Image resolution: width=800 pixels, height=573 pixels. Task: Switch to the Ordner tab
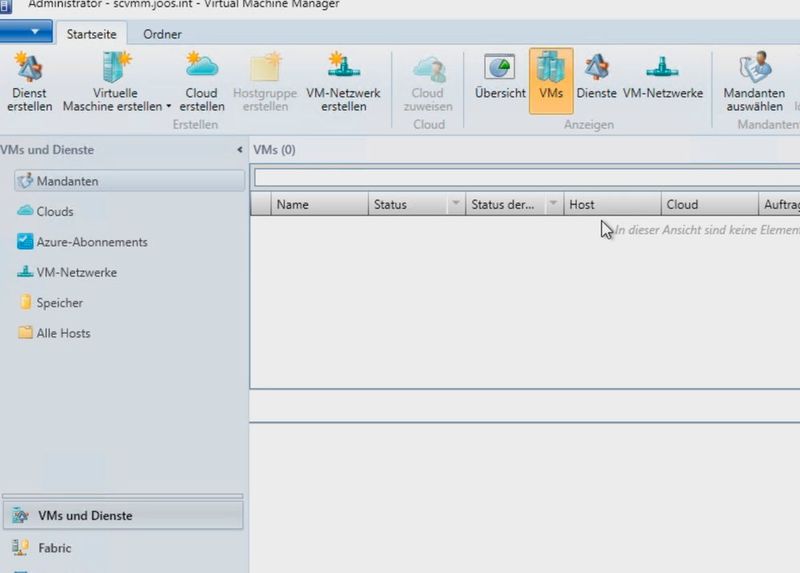click(162, 34)
